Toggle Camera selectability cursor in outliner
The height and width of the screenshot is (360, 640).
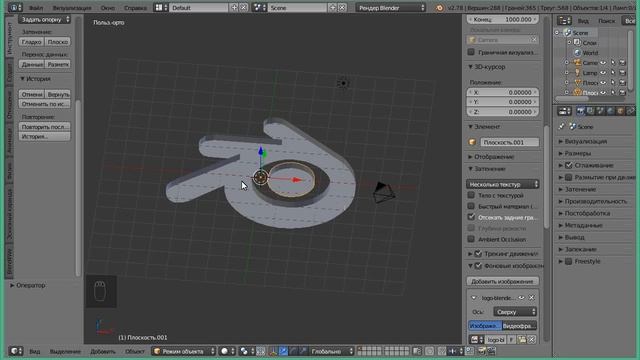(613, 62)
